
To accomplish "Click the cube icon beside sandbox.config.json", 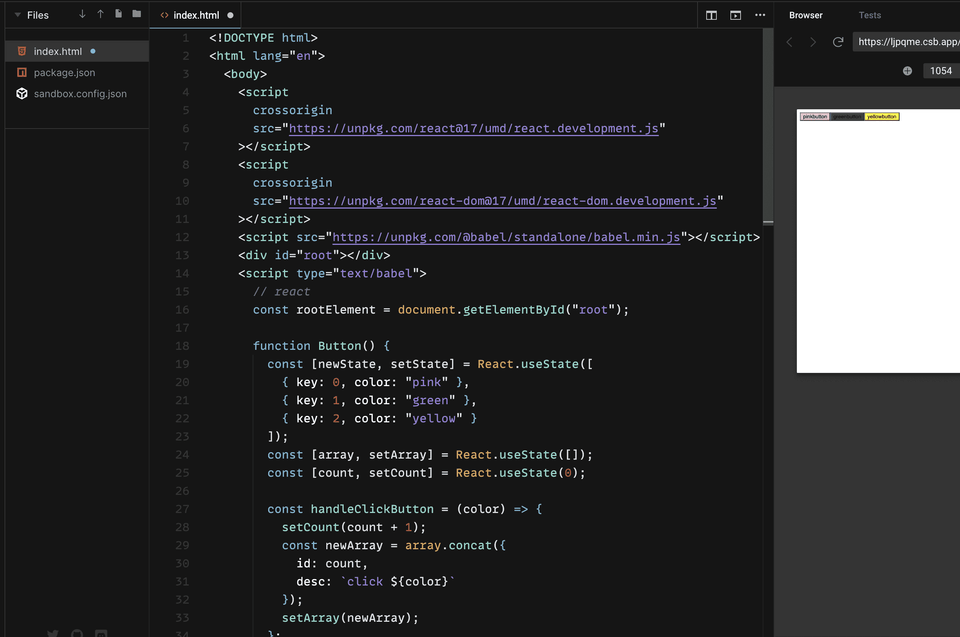I will pyautogui.click(x=22, y=94).
